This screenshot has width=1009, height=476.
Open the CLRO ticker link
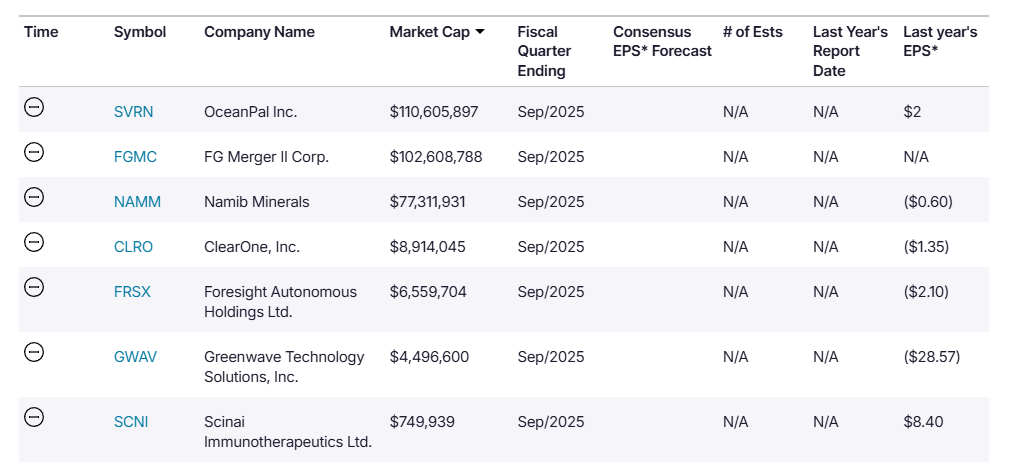[x=134, y=247]
